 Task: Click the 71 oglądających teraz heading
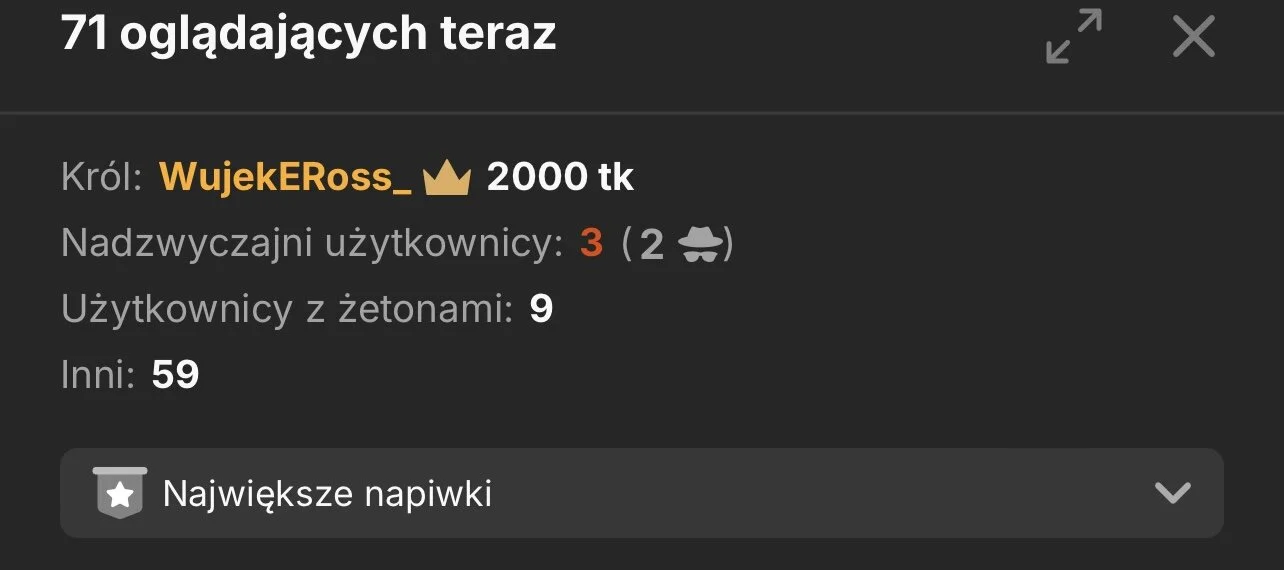308,35
